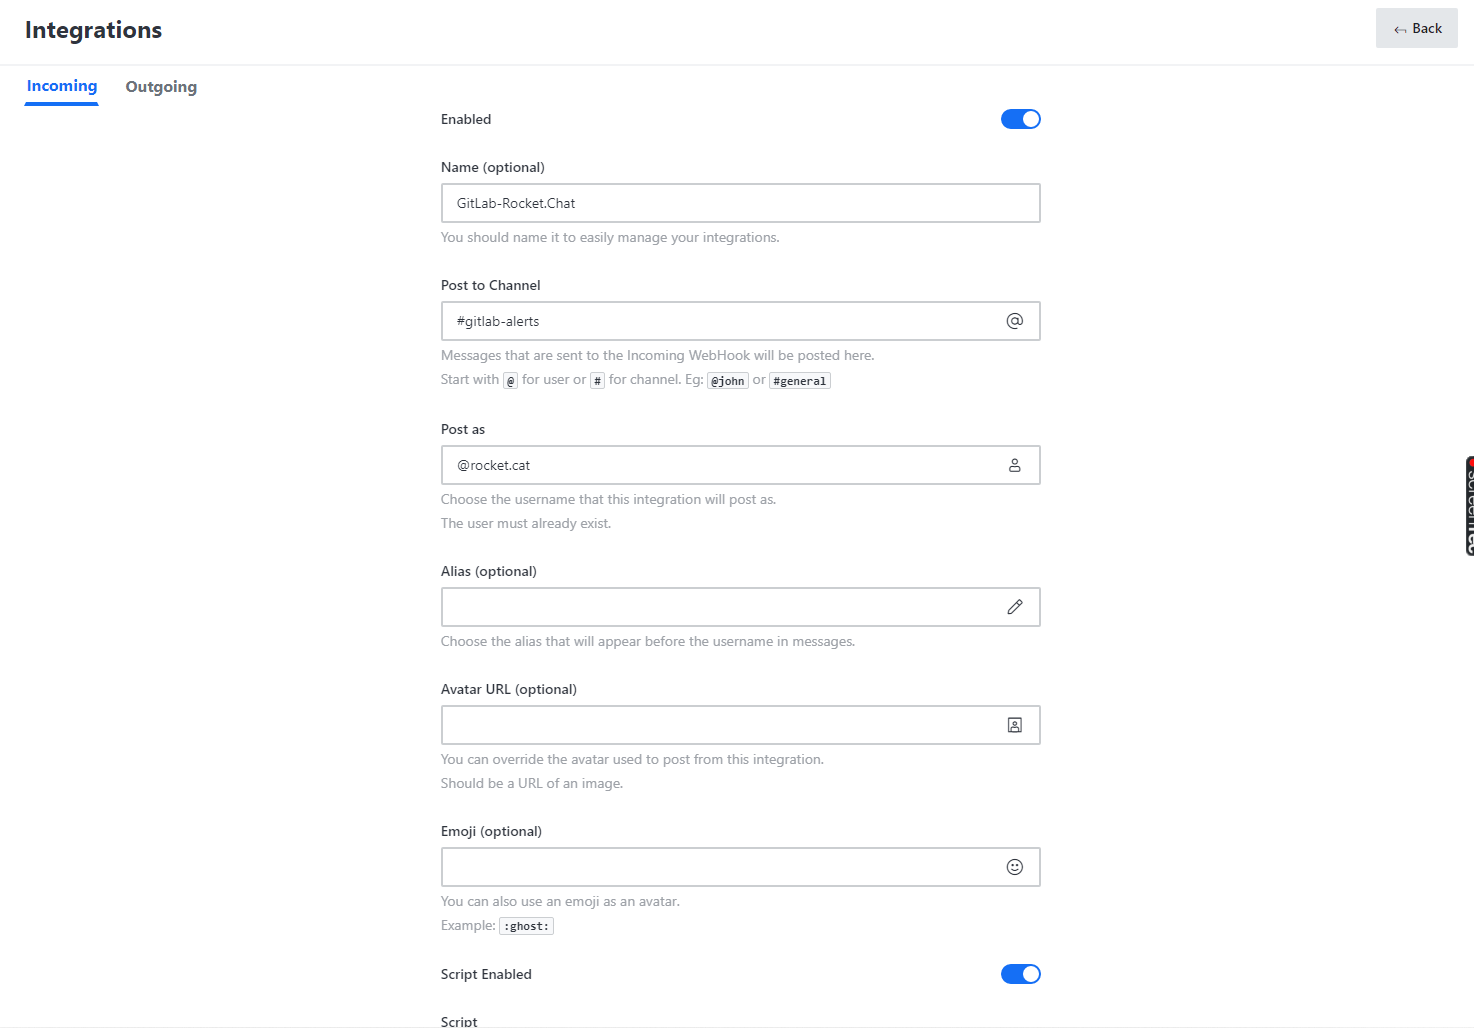Click the :ghost: example code tag
The height and width of the screenshot is (1028, 1474).
click(526, 926)
